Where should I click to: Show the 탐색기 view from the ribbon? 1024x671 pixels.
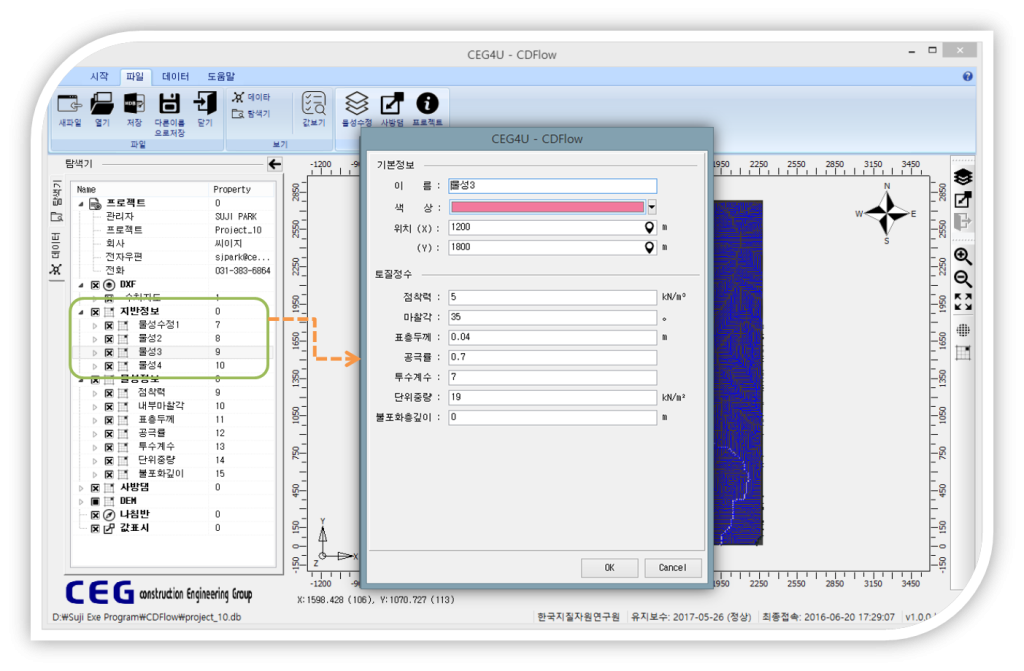tap(251, 114)
